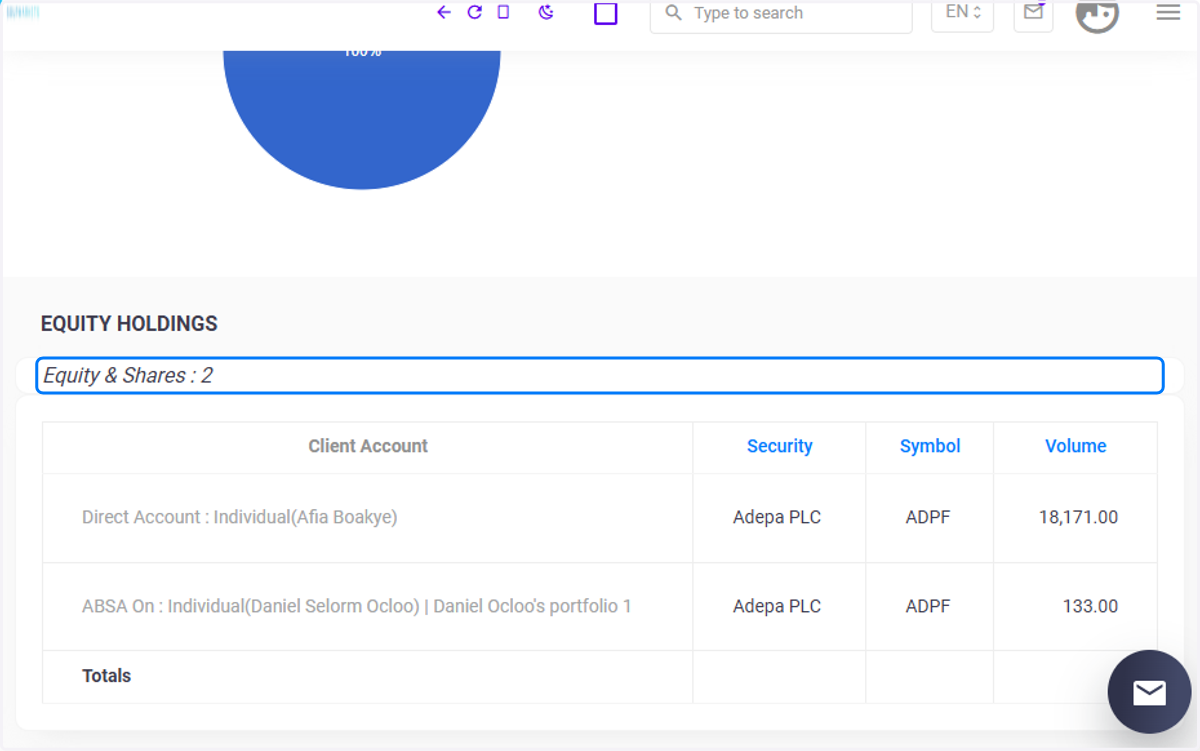Image resolution: width=1200 pixels, height=751 pixels.
Task: Sort by the Security column header
Action: click(x=780, y=446)
